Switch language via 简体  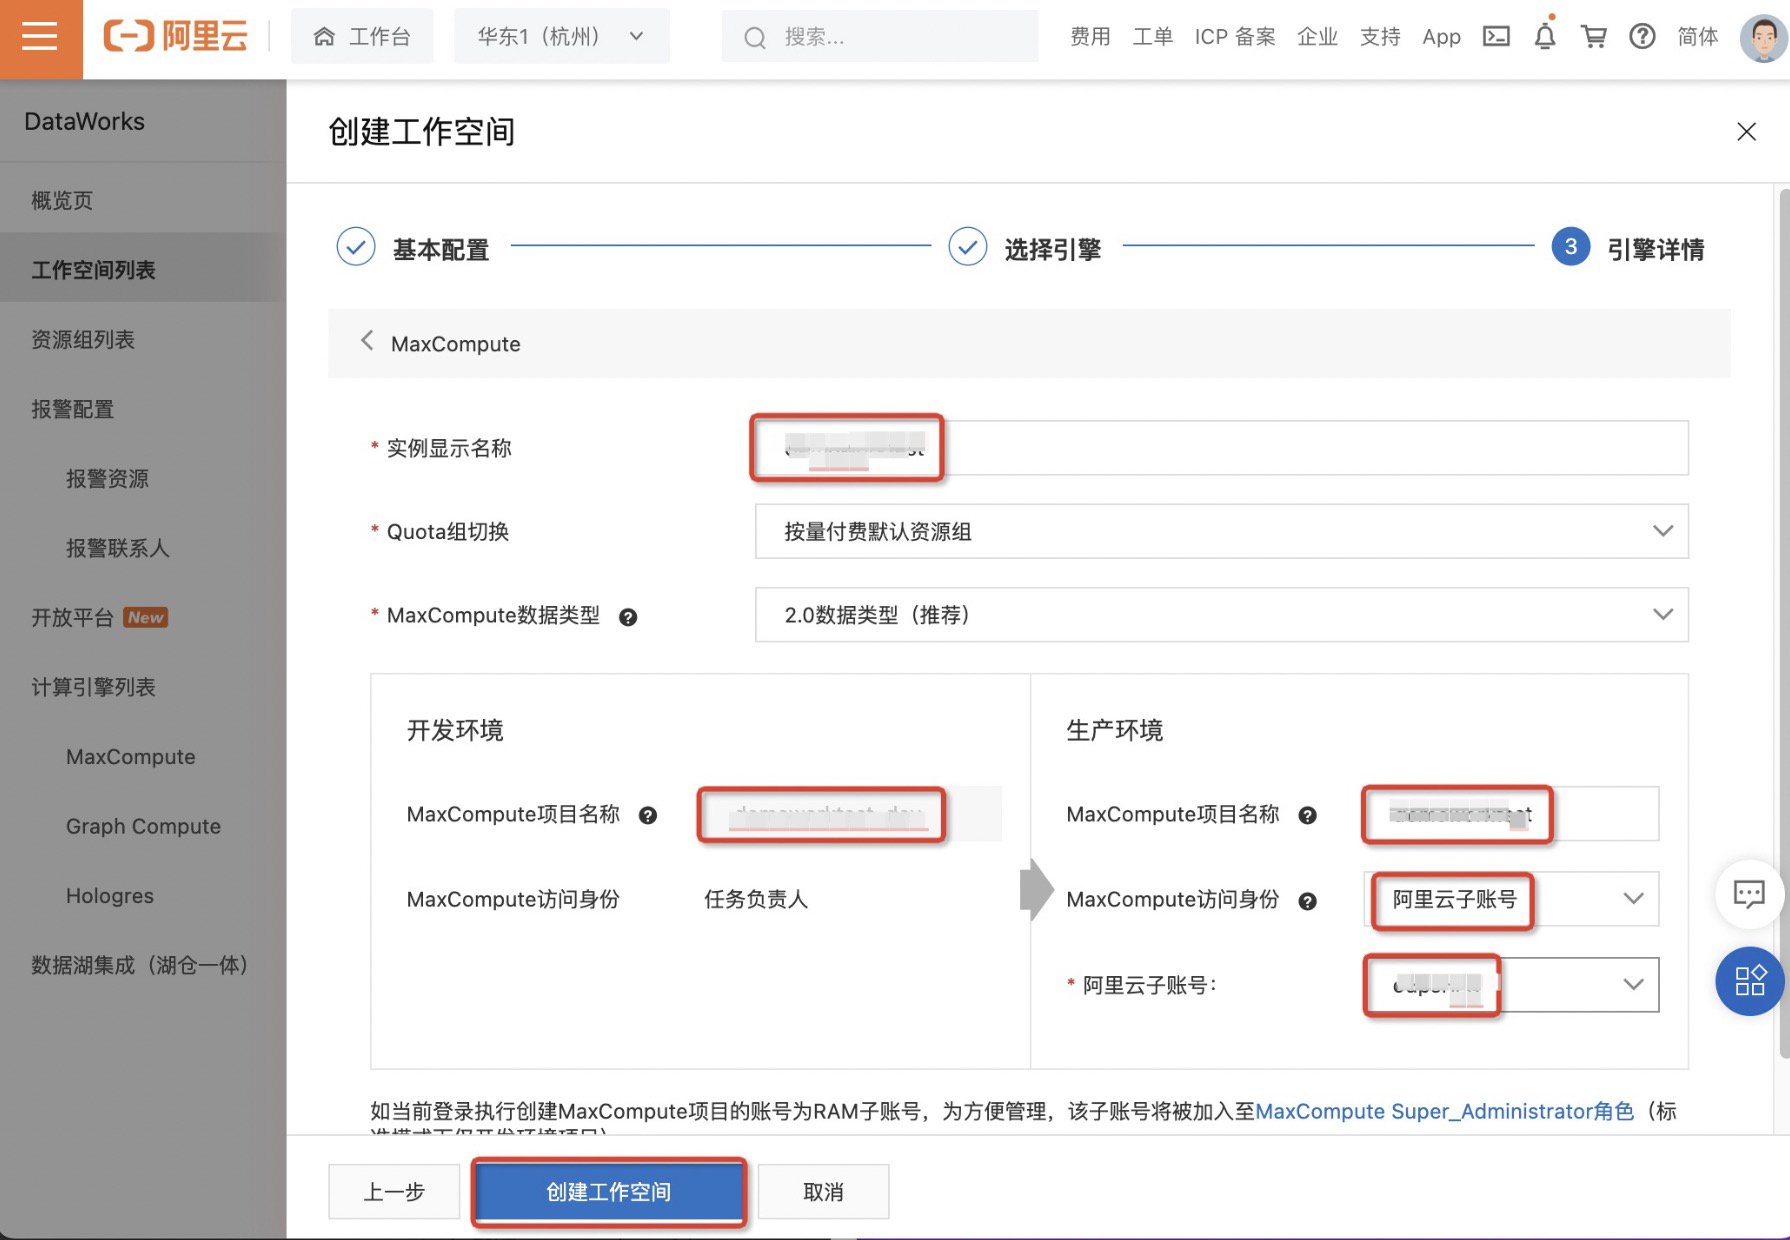1698,37
